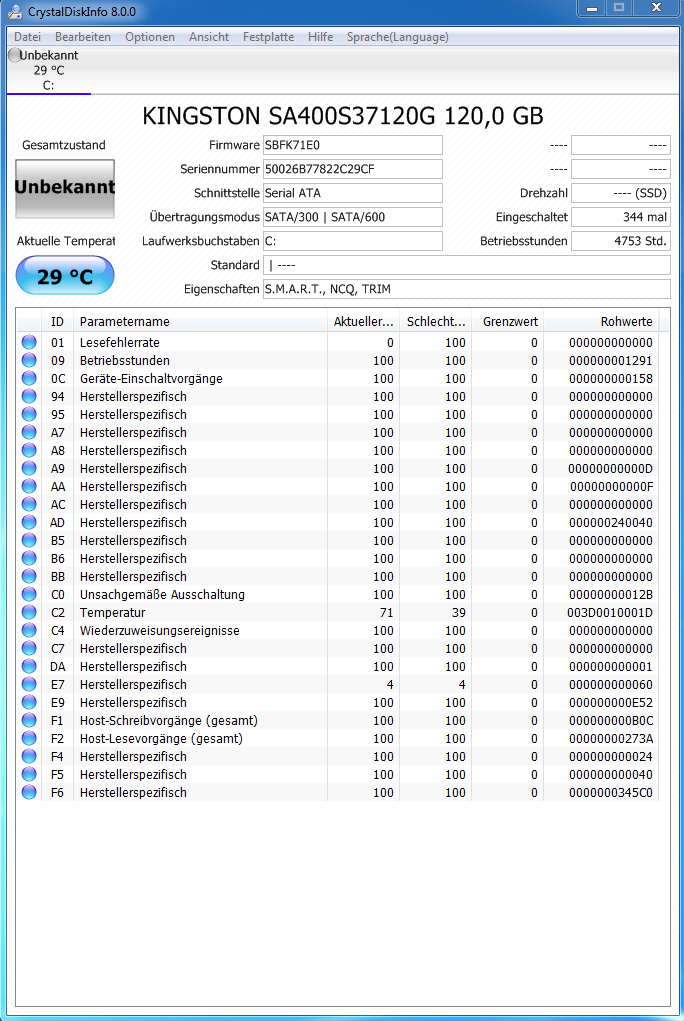Click the ID column header

[57, 322]
